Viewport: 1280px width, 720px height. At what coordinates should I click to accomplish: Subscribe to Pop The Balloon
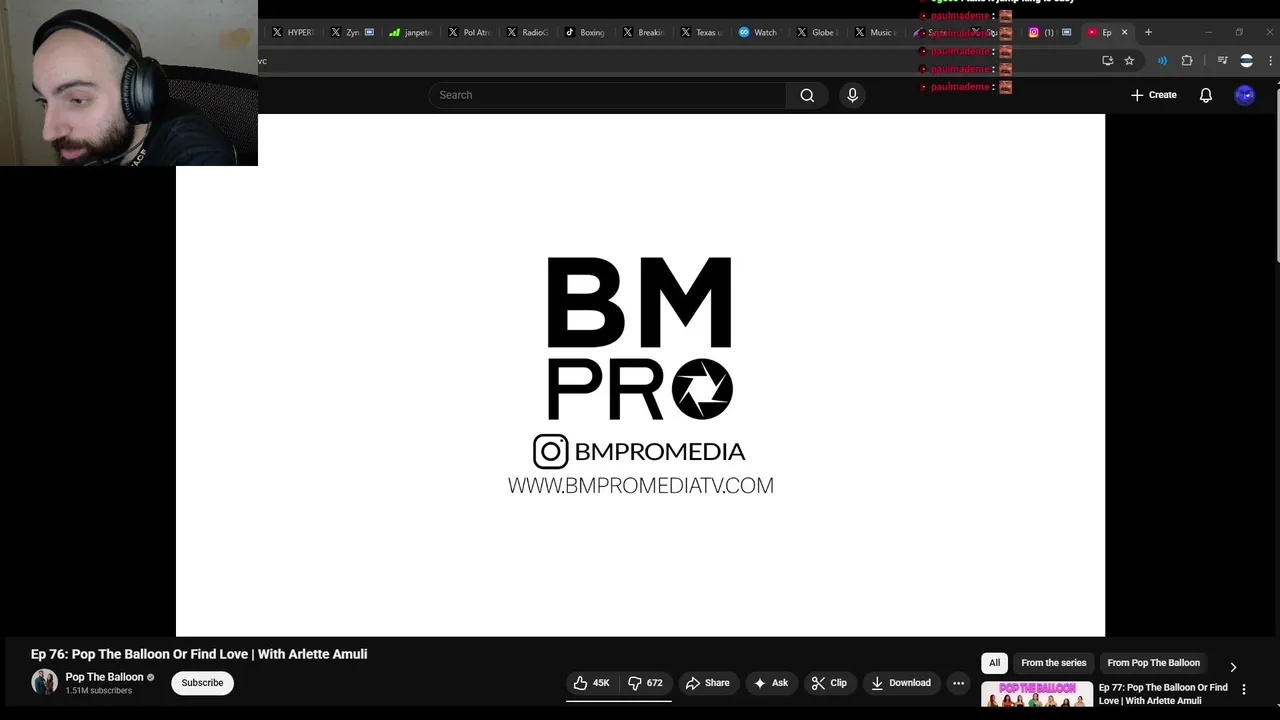[x=202, y=683]
